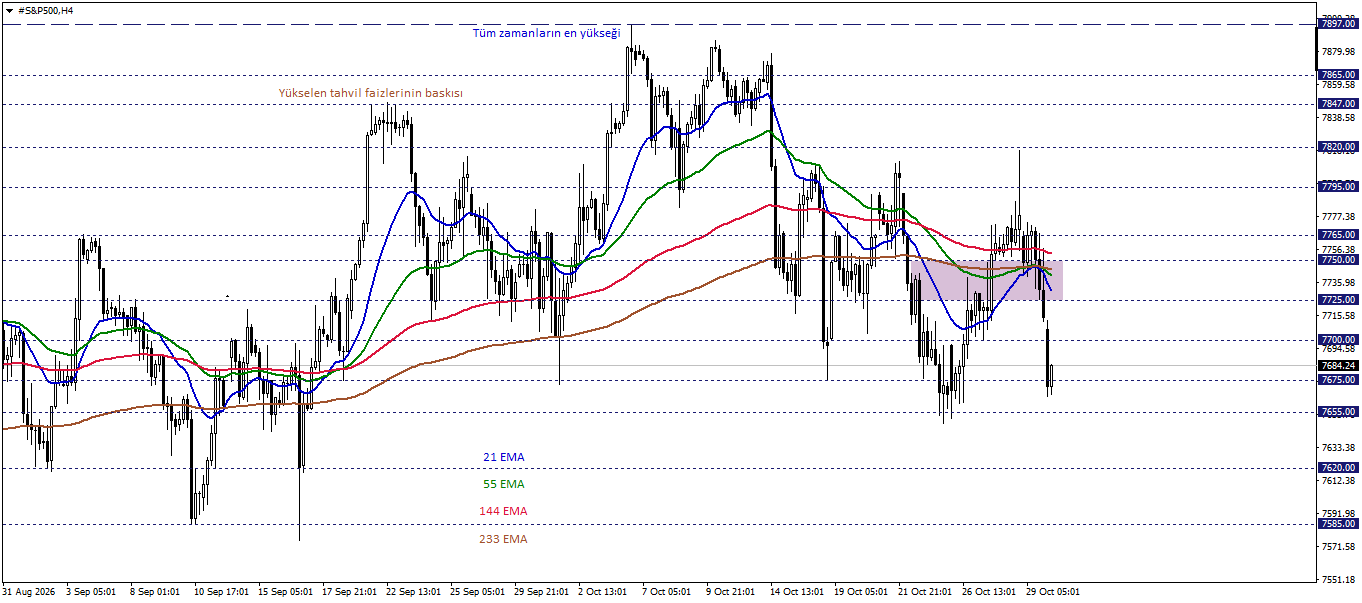The width and height of the screenshot is (1362, 603).
Task: Click the 7571.58 value on price scale
Action: pyautogui.click(x=1338, y=546)
